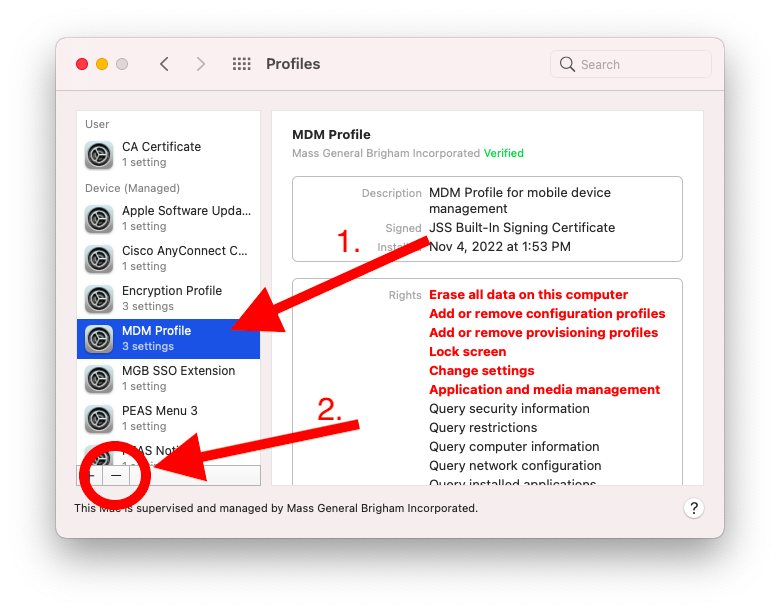This screenshot has width=780, height=612.
Task: Click the Change settings right
Action: click(482, 370)
